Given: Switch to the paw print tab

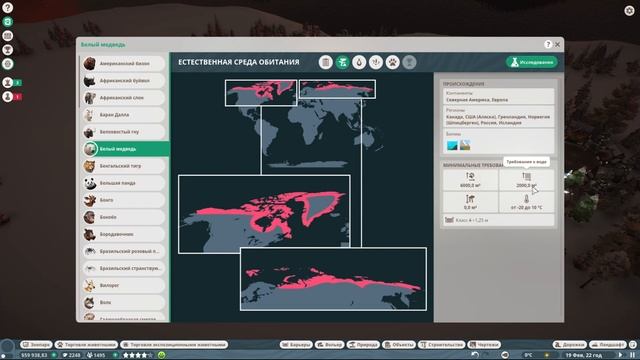Looking at the screenshot, I should [393, 62].
